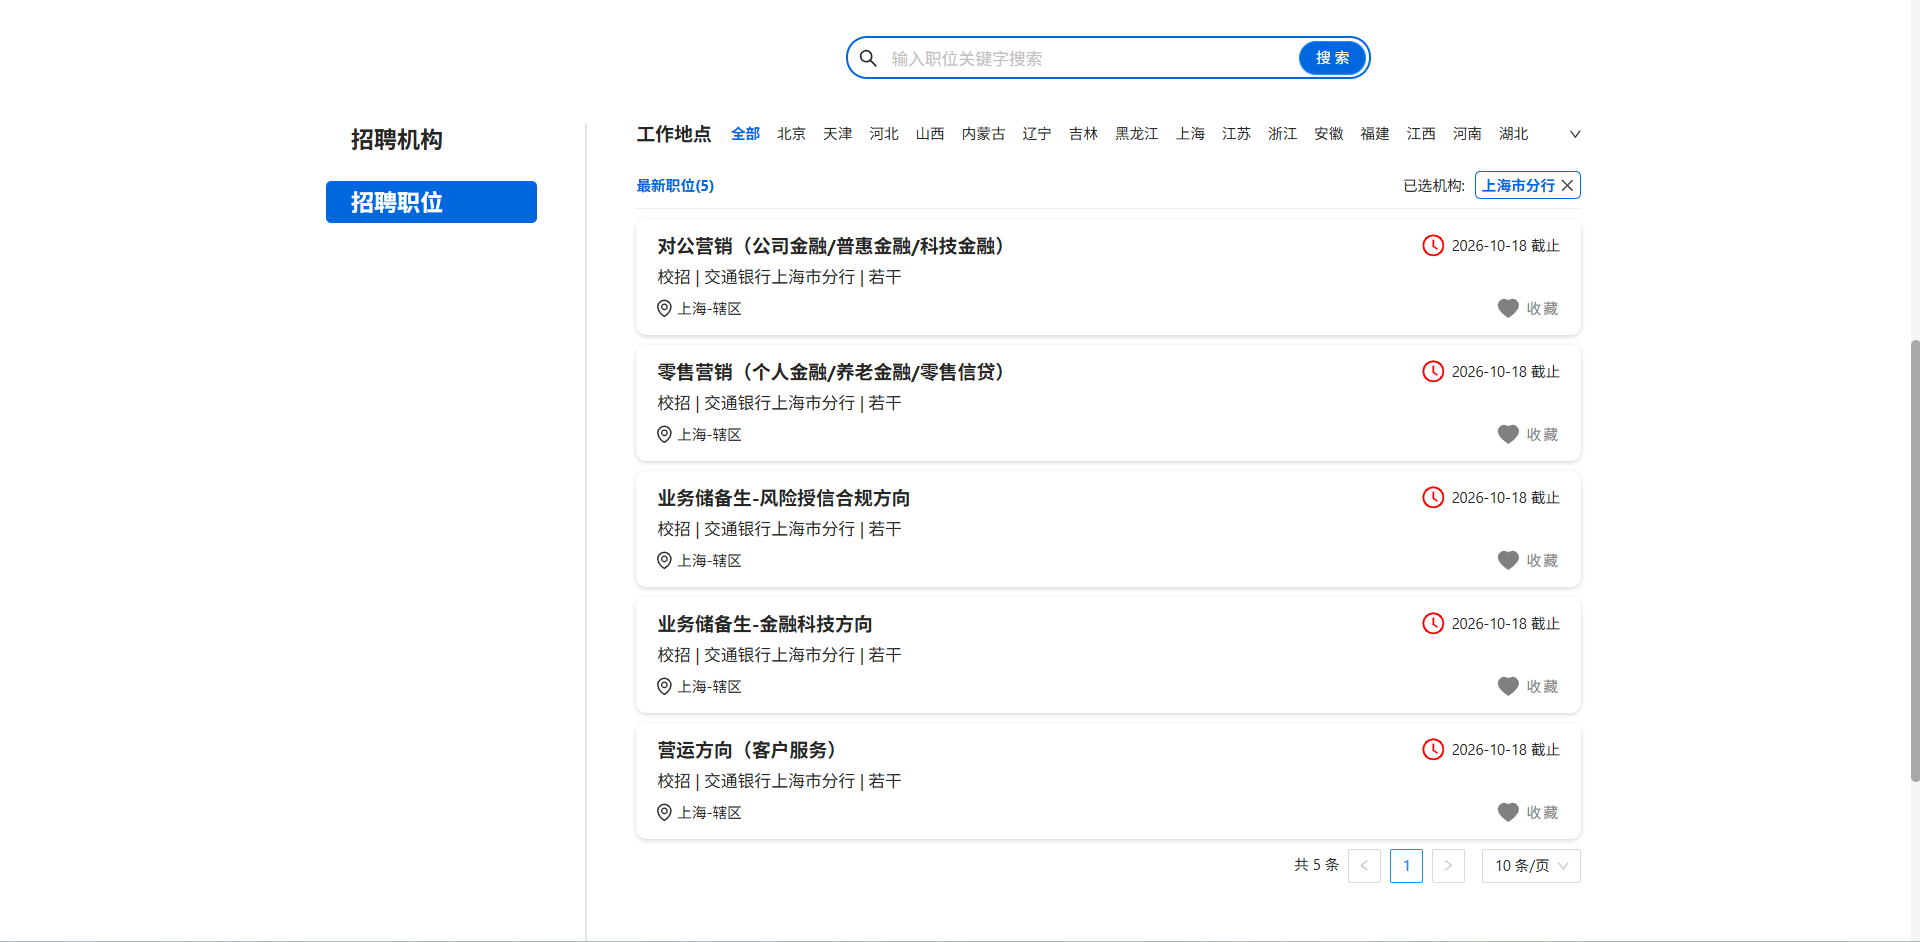Viewport: 1920px width, 942px height.
Task: Favorite the 零售营销 job with heart icon
Action: point(1508,434)
